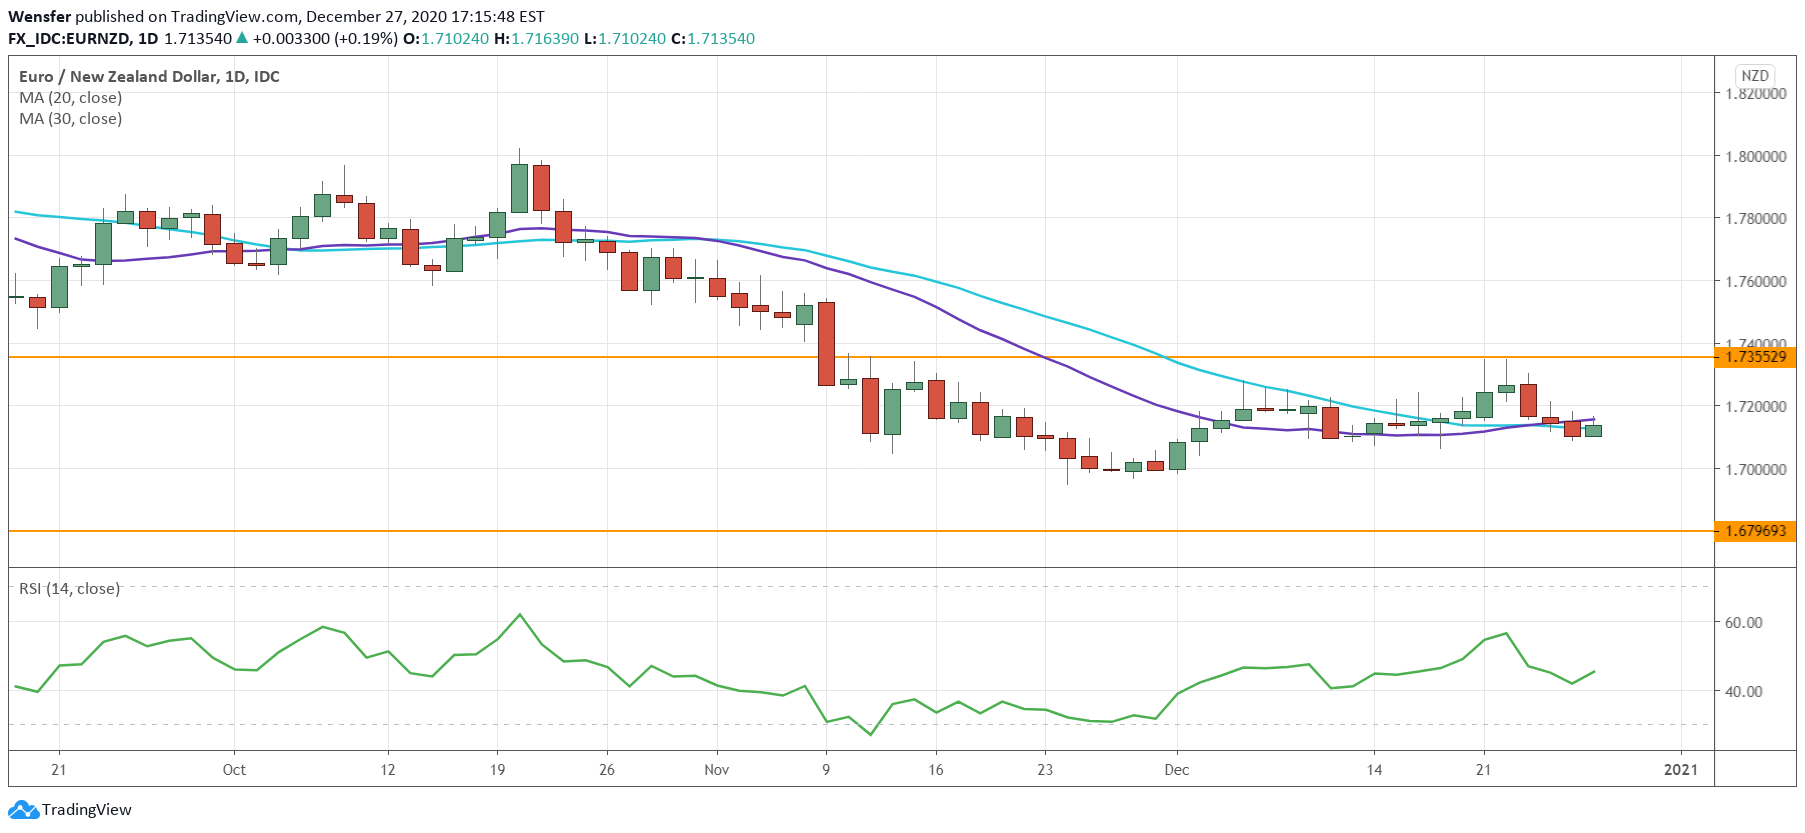Click the TradingView cloud logo icon

coord(23,809)
